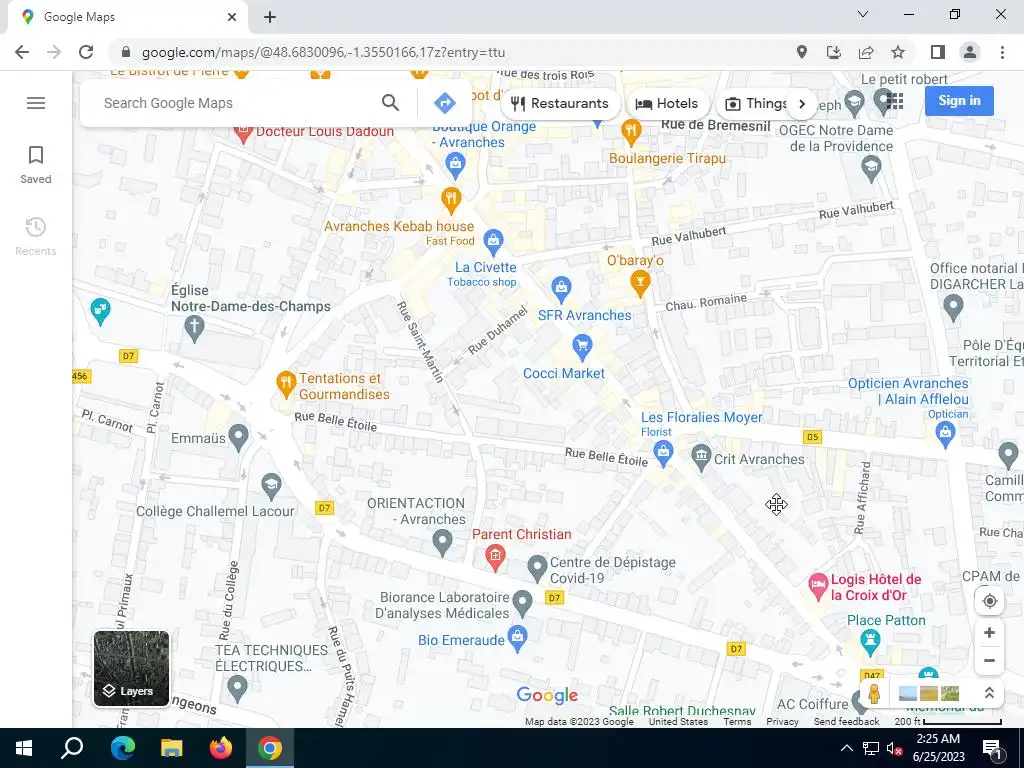
Task: Click the Docteur Louis Dadoun pin
Action: point(244,134)
